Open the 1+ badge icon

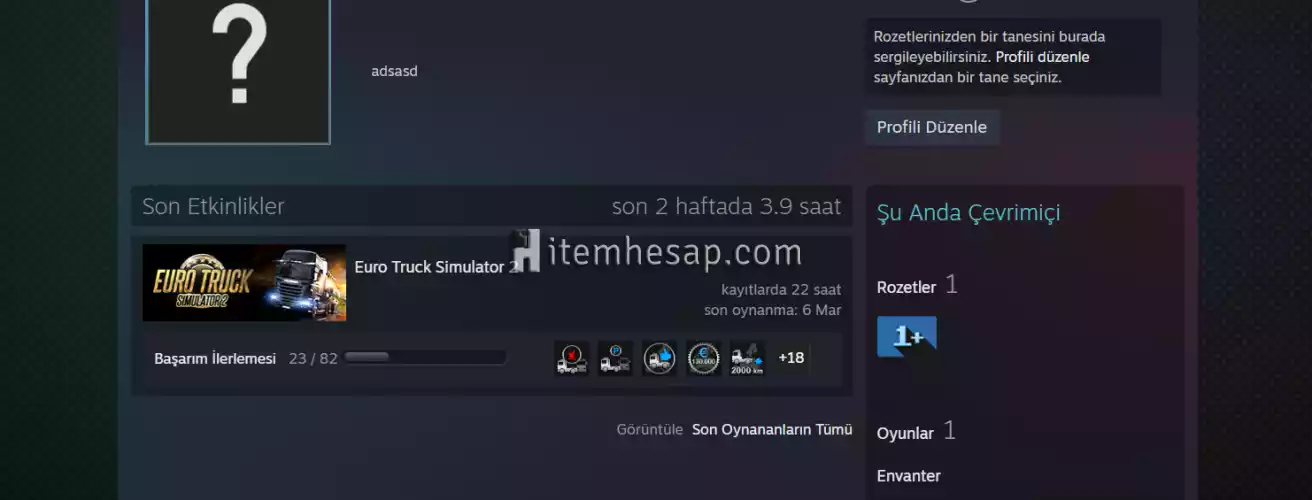tap(906, 337)
